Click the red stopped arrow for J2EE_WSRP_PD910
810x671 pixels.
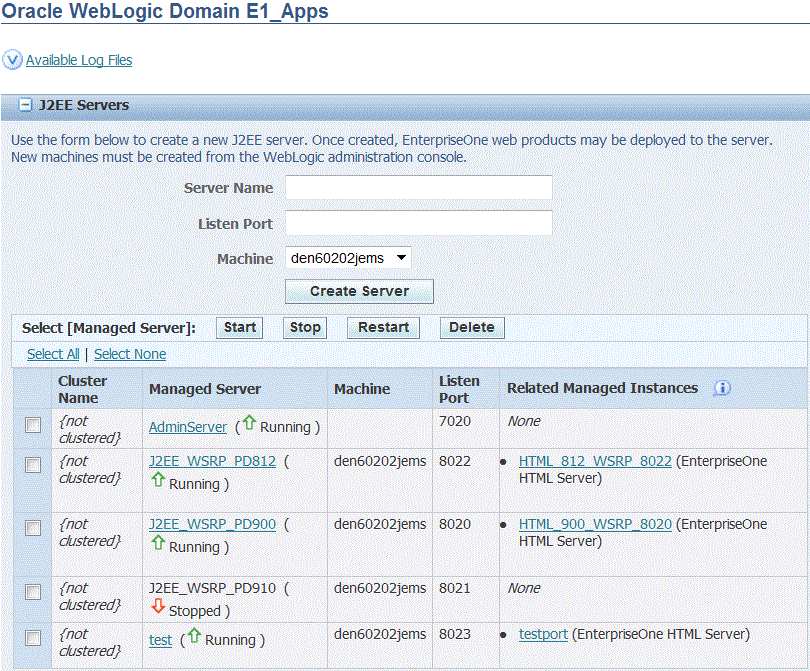[158, 606]
